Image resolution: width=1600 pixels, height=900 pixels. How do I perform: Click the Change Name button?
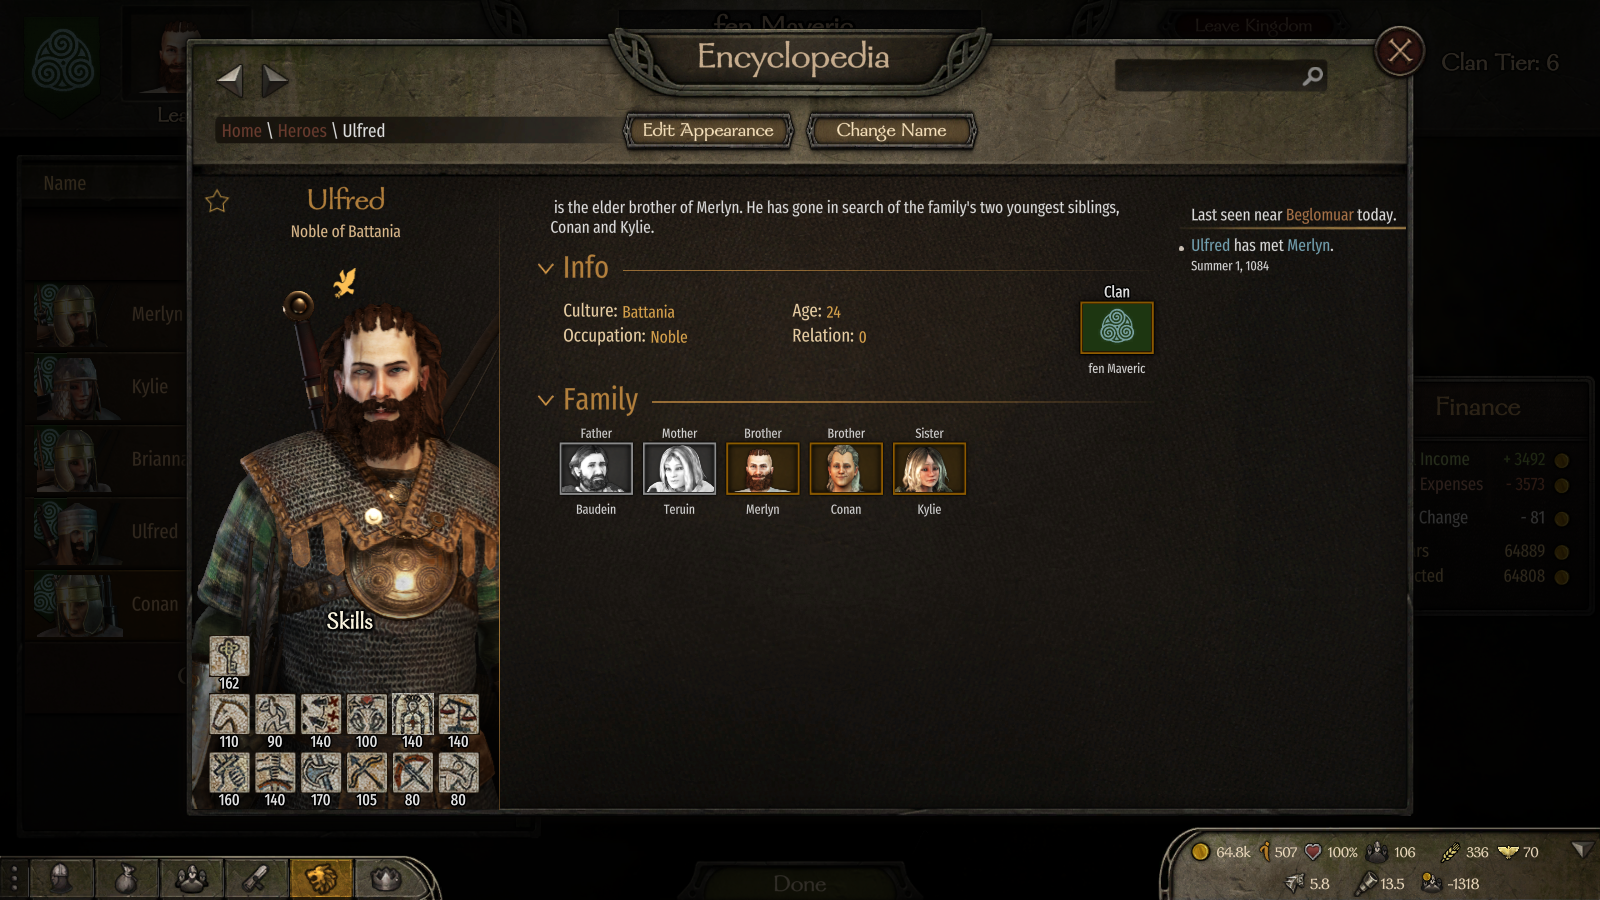[891, 130]
